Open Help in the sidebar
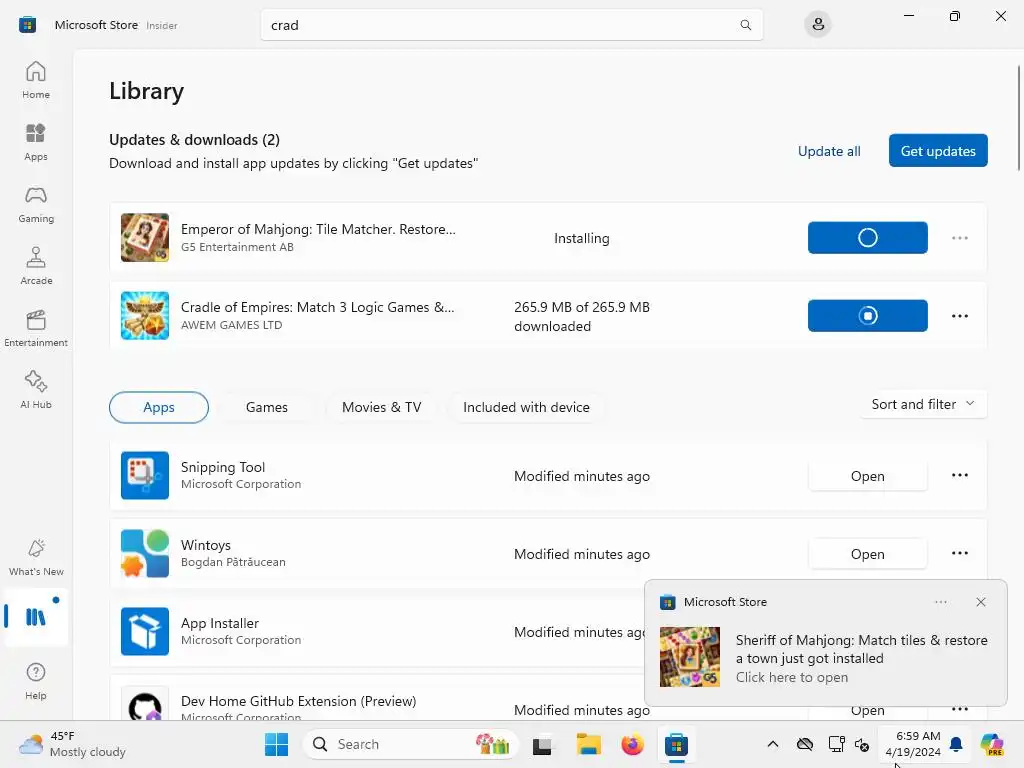 [36, 681]
